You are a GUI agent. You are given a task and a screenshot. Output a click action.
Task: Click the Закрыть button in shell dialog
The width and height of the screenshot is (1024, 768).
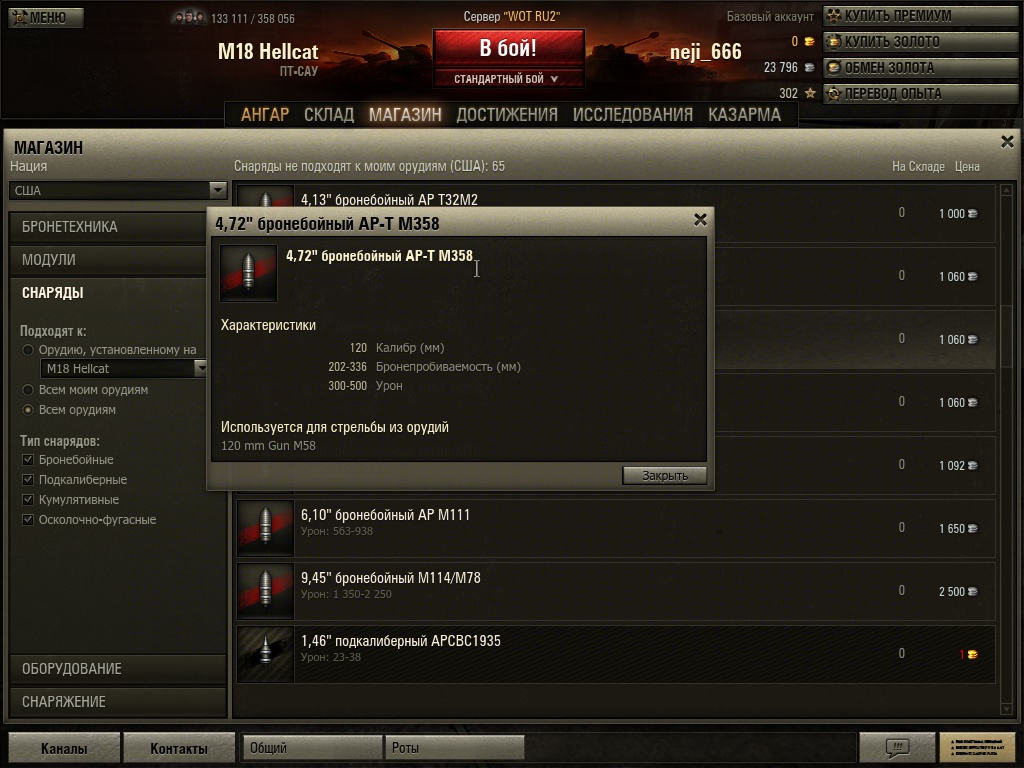664,475
